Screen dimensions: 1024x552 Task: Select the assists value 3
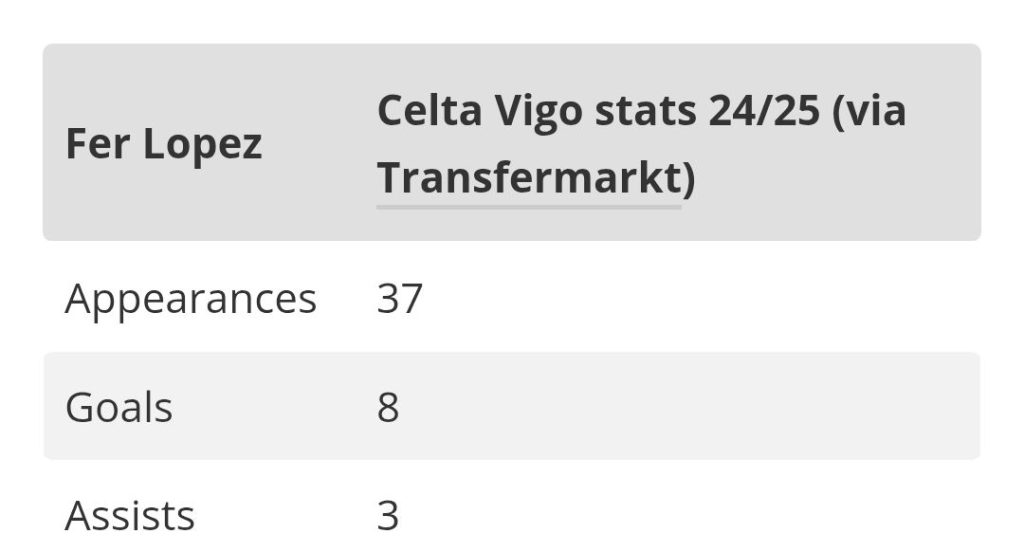pos(388,516)
